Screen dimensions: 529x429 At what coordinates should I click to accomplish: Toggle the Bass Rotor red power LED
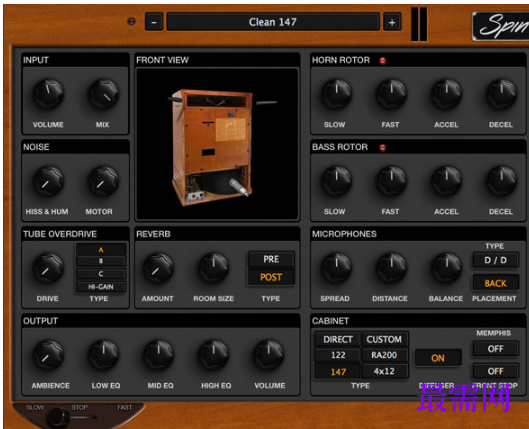[382, 147]
